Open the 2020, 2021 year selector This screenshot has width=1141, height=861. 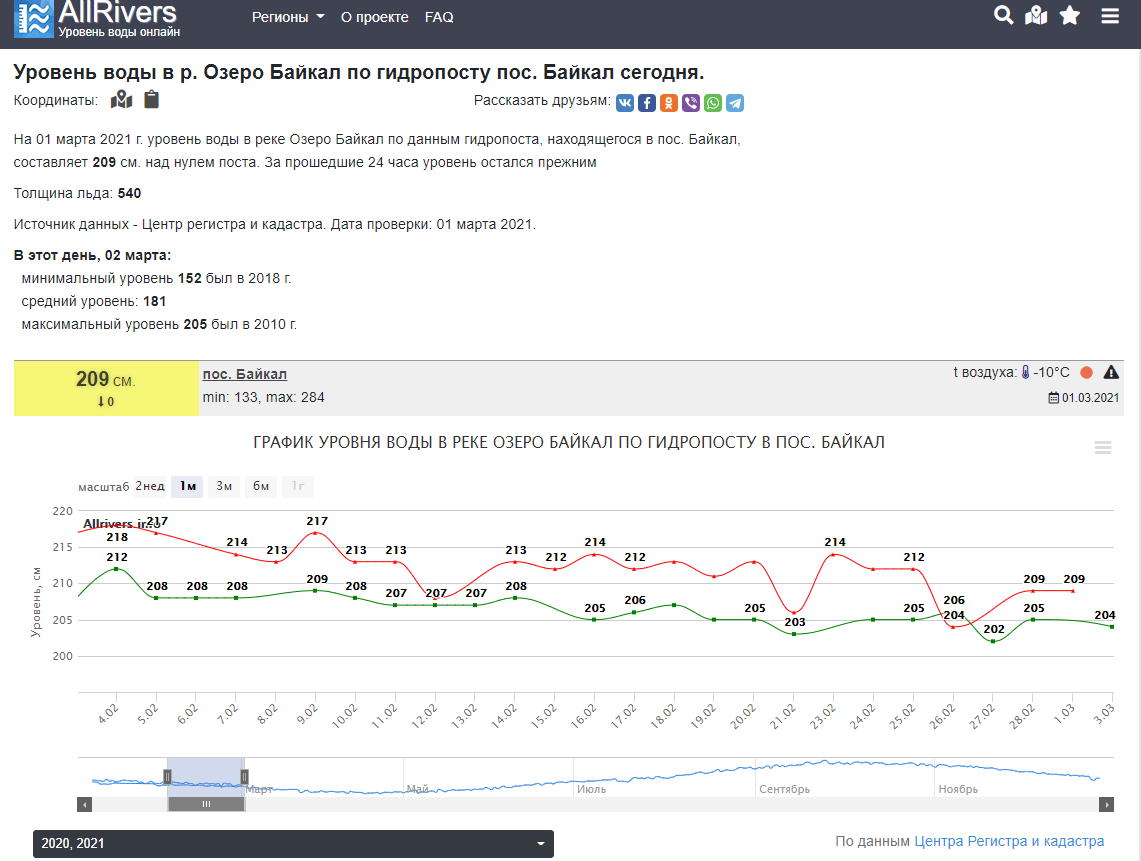coord(293,844)
